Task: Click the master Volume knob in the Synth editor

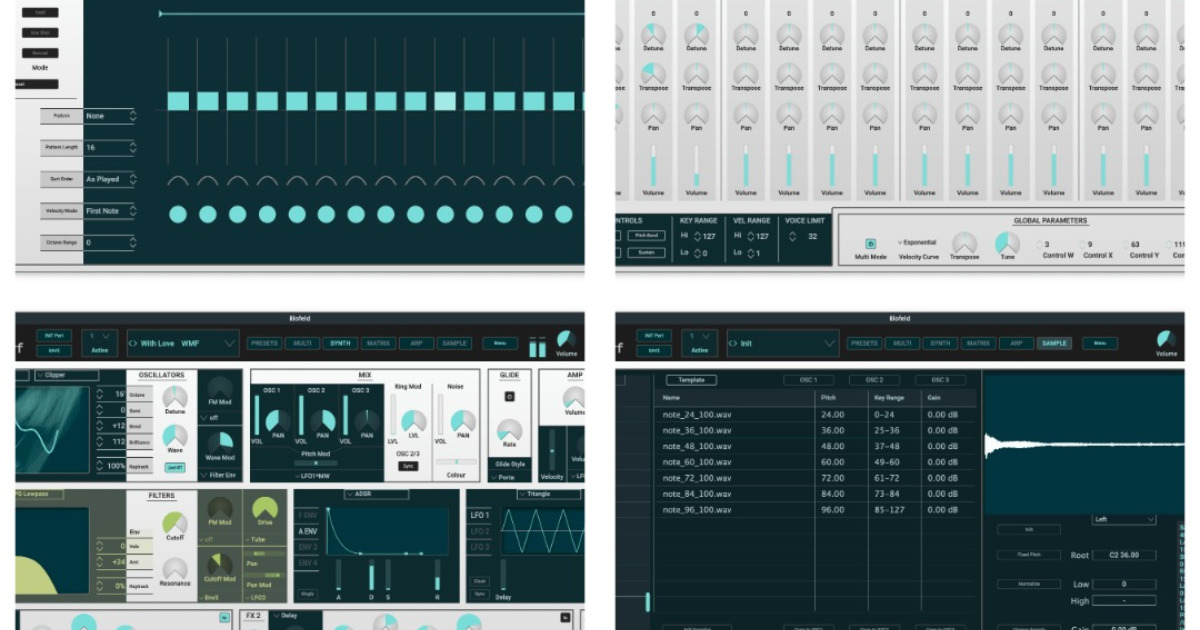Action: pos(565,340)
